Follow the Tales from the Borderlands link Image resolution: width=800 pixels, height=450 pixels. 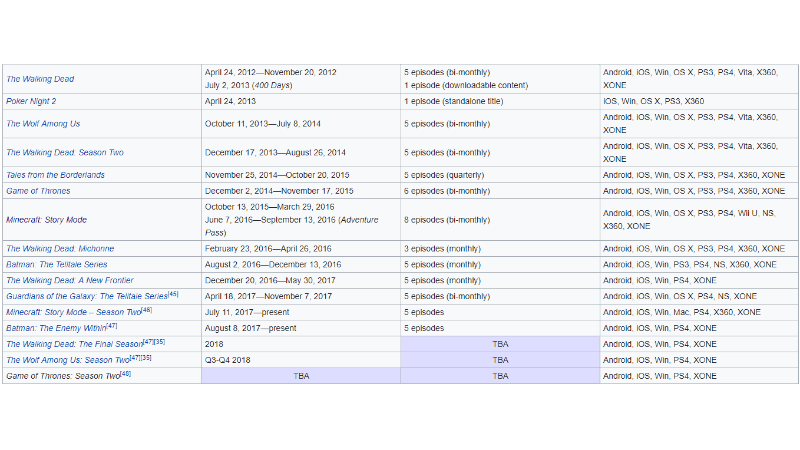[x=55, y=175]
